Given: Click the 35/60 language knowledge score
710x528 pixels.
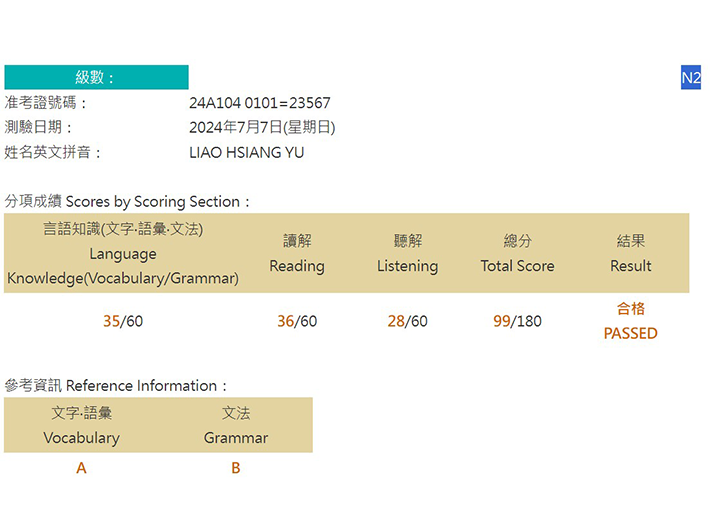Looking at the screenshot, I should pos(123,321).
